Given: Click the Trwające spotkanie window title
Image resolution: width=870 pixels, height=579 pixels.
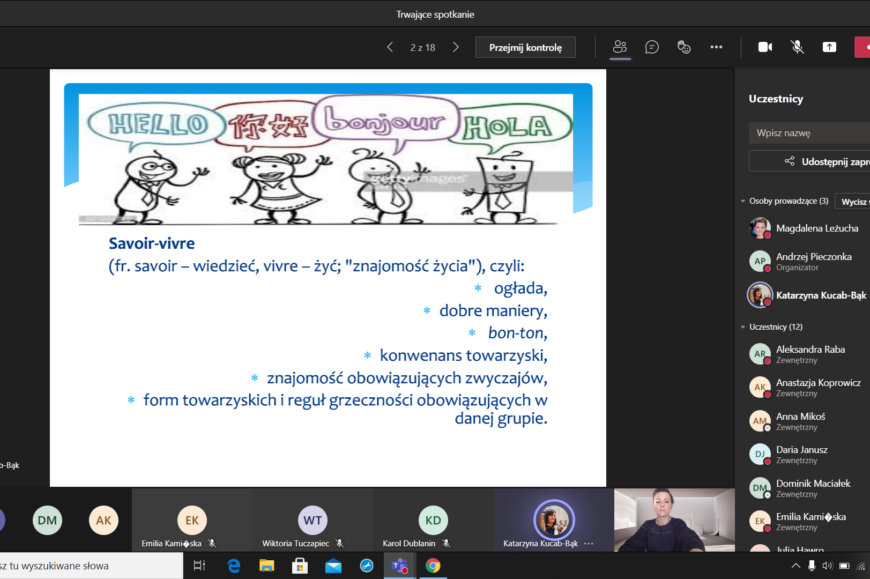Looking at the screenshot, I should point(435,14).
